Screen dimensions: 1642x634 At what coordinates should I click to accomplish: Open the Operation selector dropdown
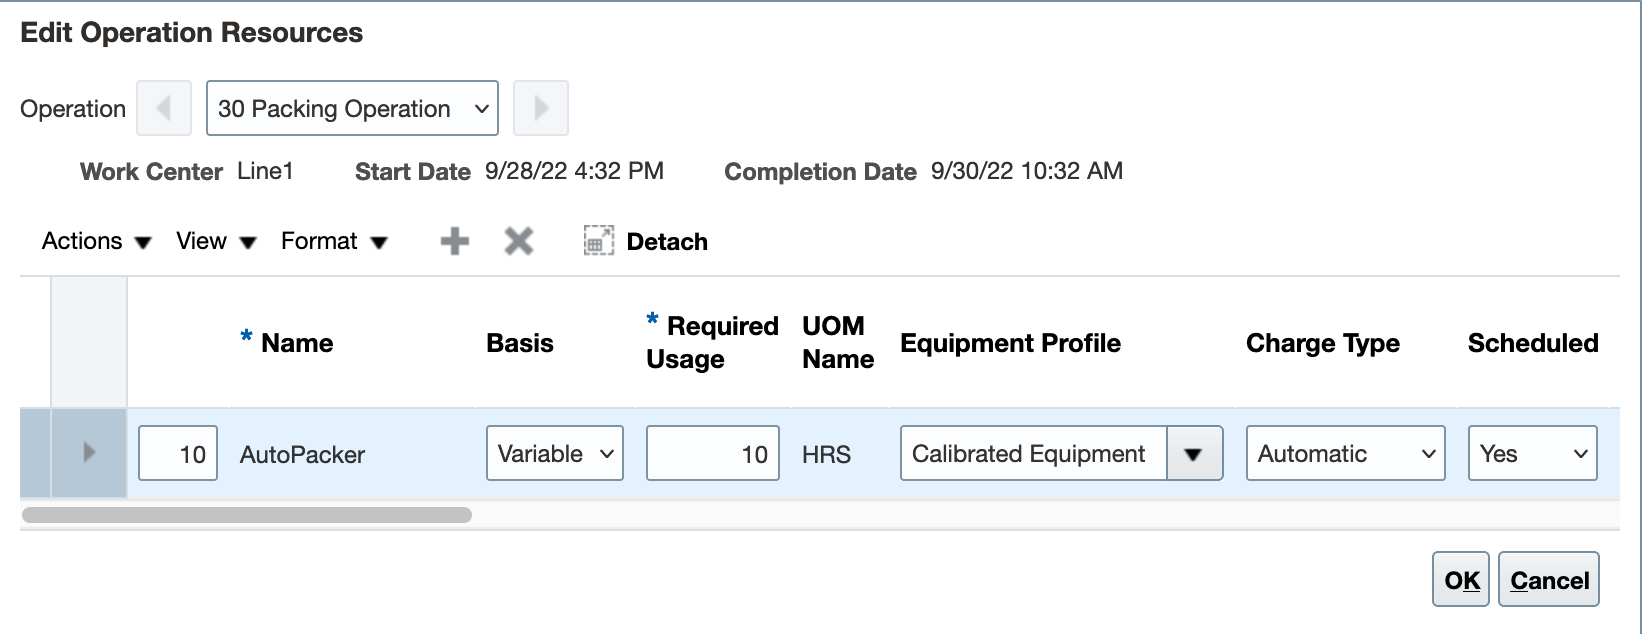click(x=352, y=108)
